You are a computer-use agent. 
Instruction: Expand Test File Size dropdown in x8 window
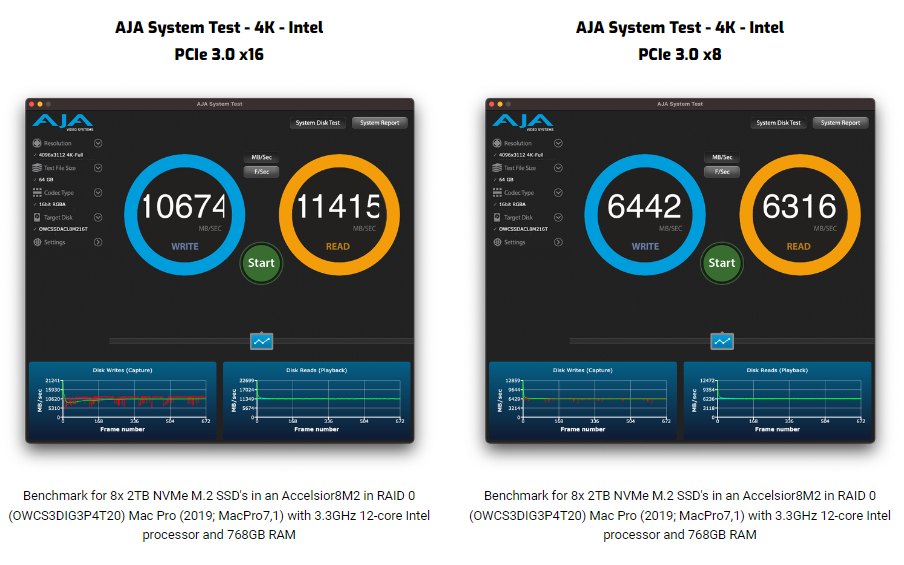click(558, 168)
